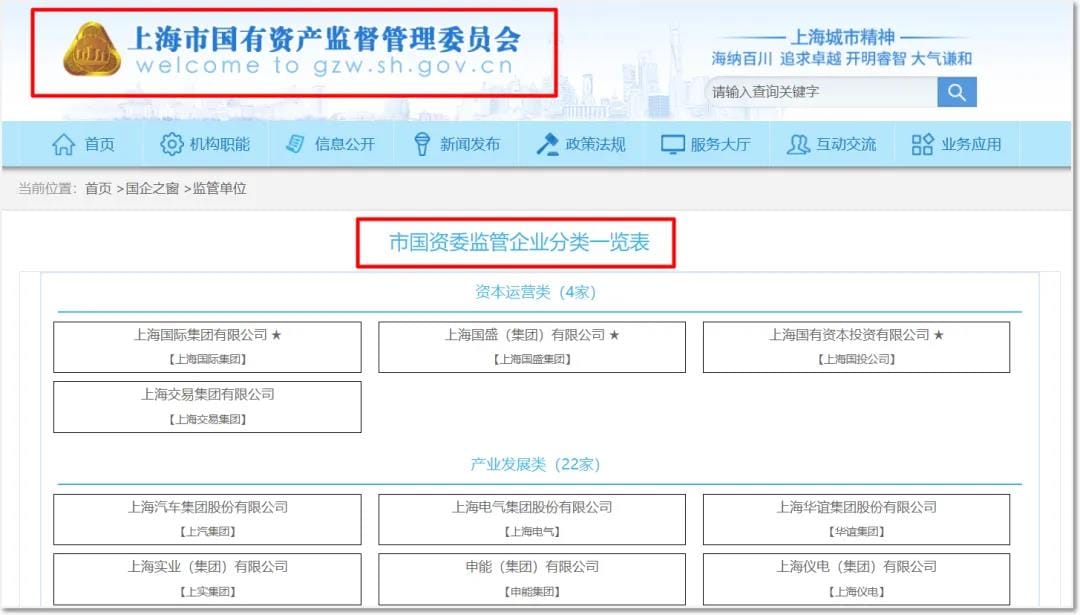The height and width of the screenshot is (615, 1080).
Task: Open the 上海华谊集团股份有限公司 company card
Action: point(856,519)
